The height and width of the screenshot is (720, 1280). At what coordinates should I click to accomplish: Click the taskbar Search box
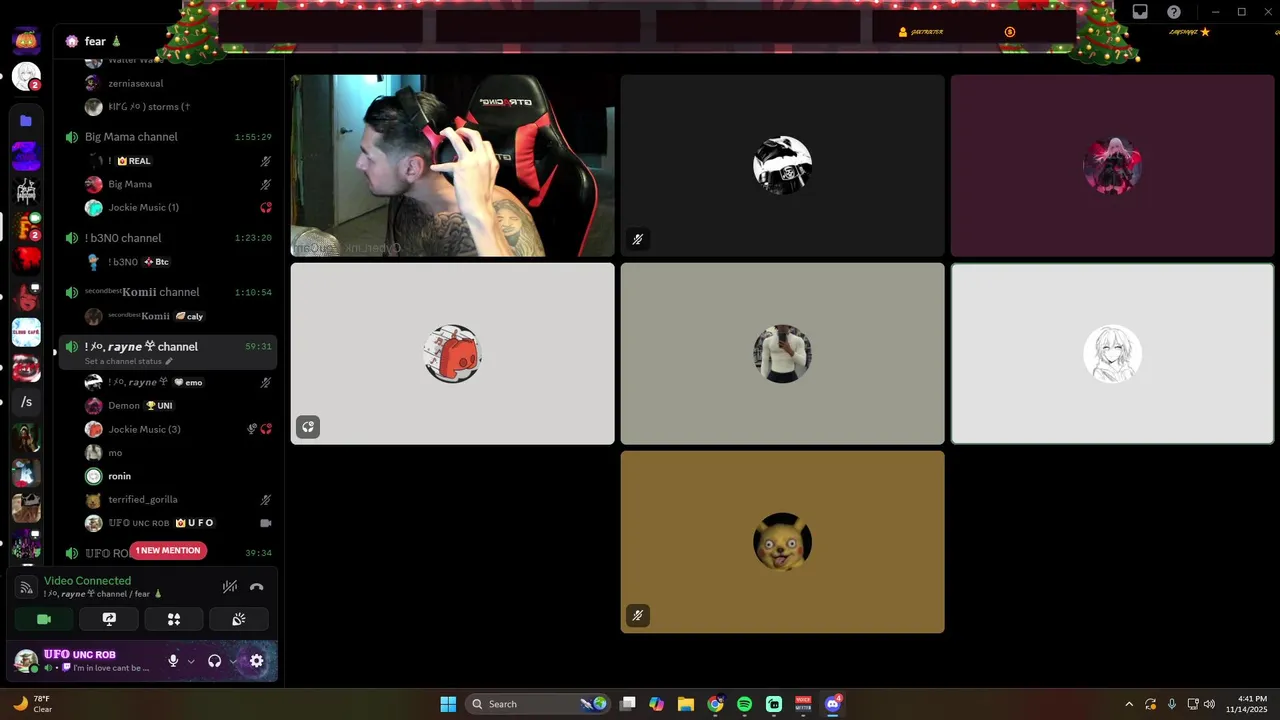coord(537,704)
